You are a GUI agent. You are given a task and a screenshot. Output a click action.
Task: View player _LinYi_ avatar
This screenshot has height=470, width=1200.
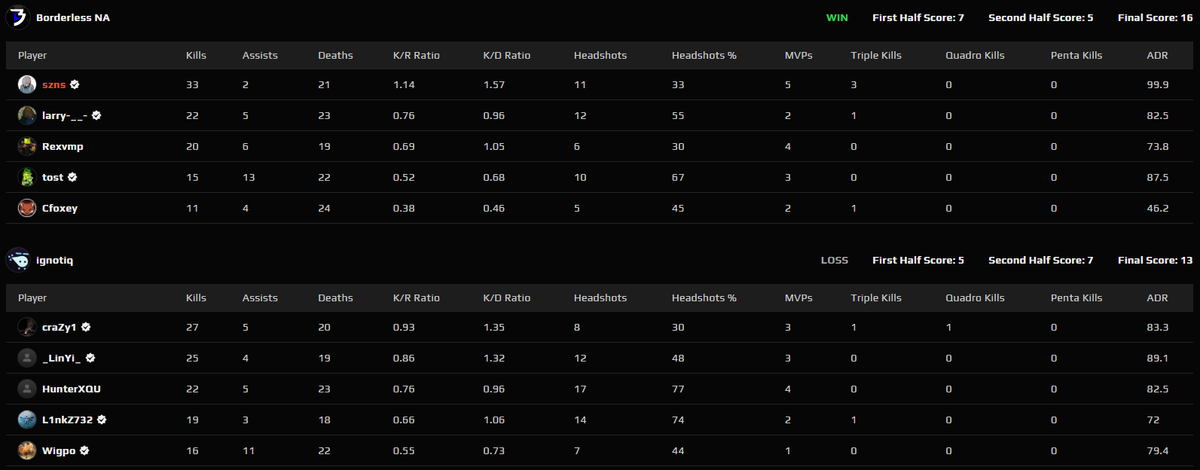tap(27, 358)
